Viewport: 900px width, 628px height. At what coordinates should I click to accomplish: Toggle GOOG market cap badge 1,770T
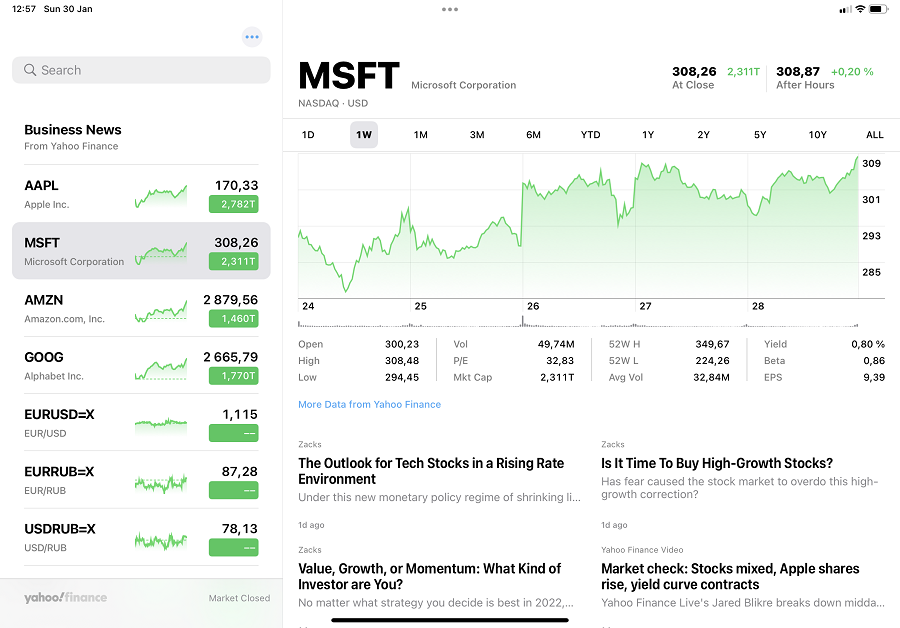[x=234, y=376]
